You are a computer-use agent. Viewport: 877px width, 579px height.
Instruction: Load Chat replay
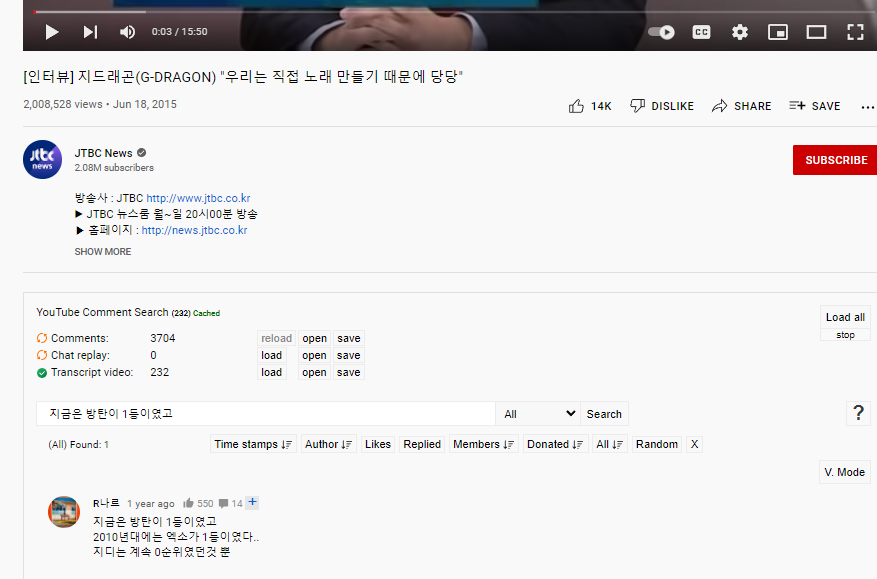point(272,355)
